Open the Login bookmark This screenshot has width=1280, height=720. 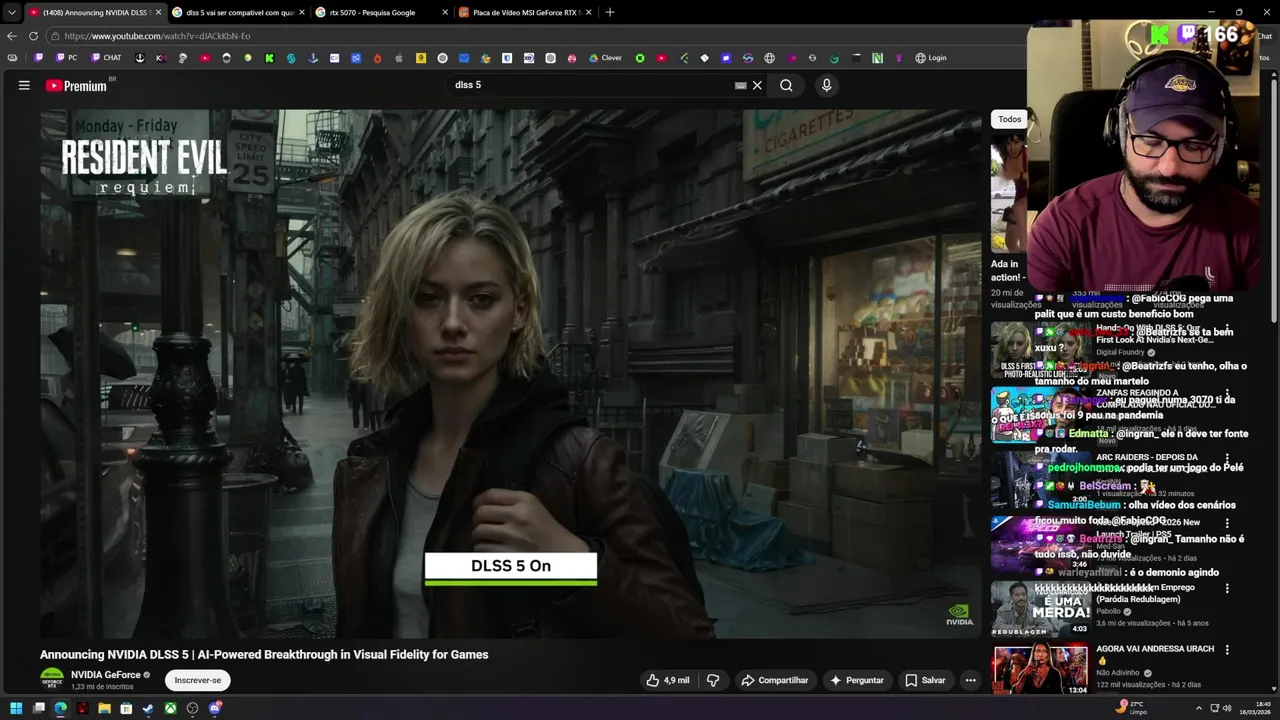[931, 58]
